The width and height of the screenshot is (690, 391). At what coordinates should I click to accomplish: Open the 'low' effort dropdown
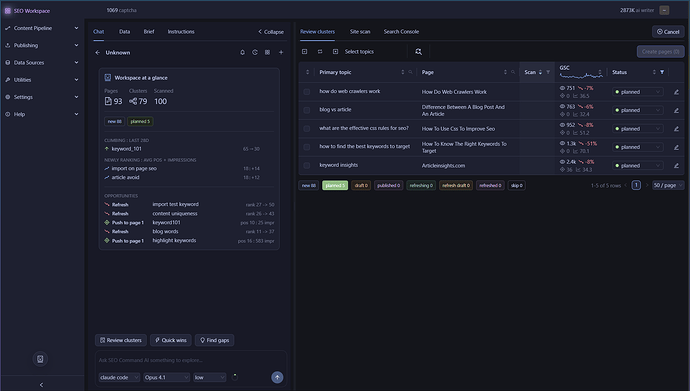pos(209,377)
